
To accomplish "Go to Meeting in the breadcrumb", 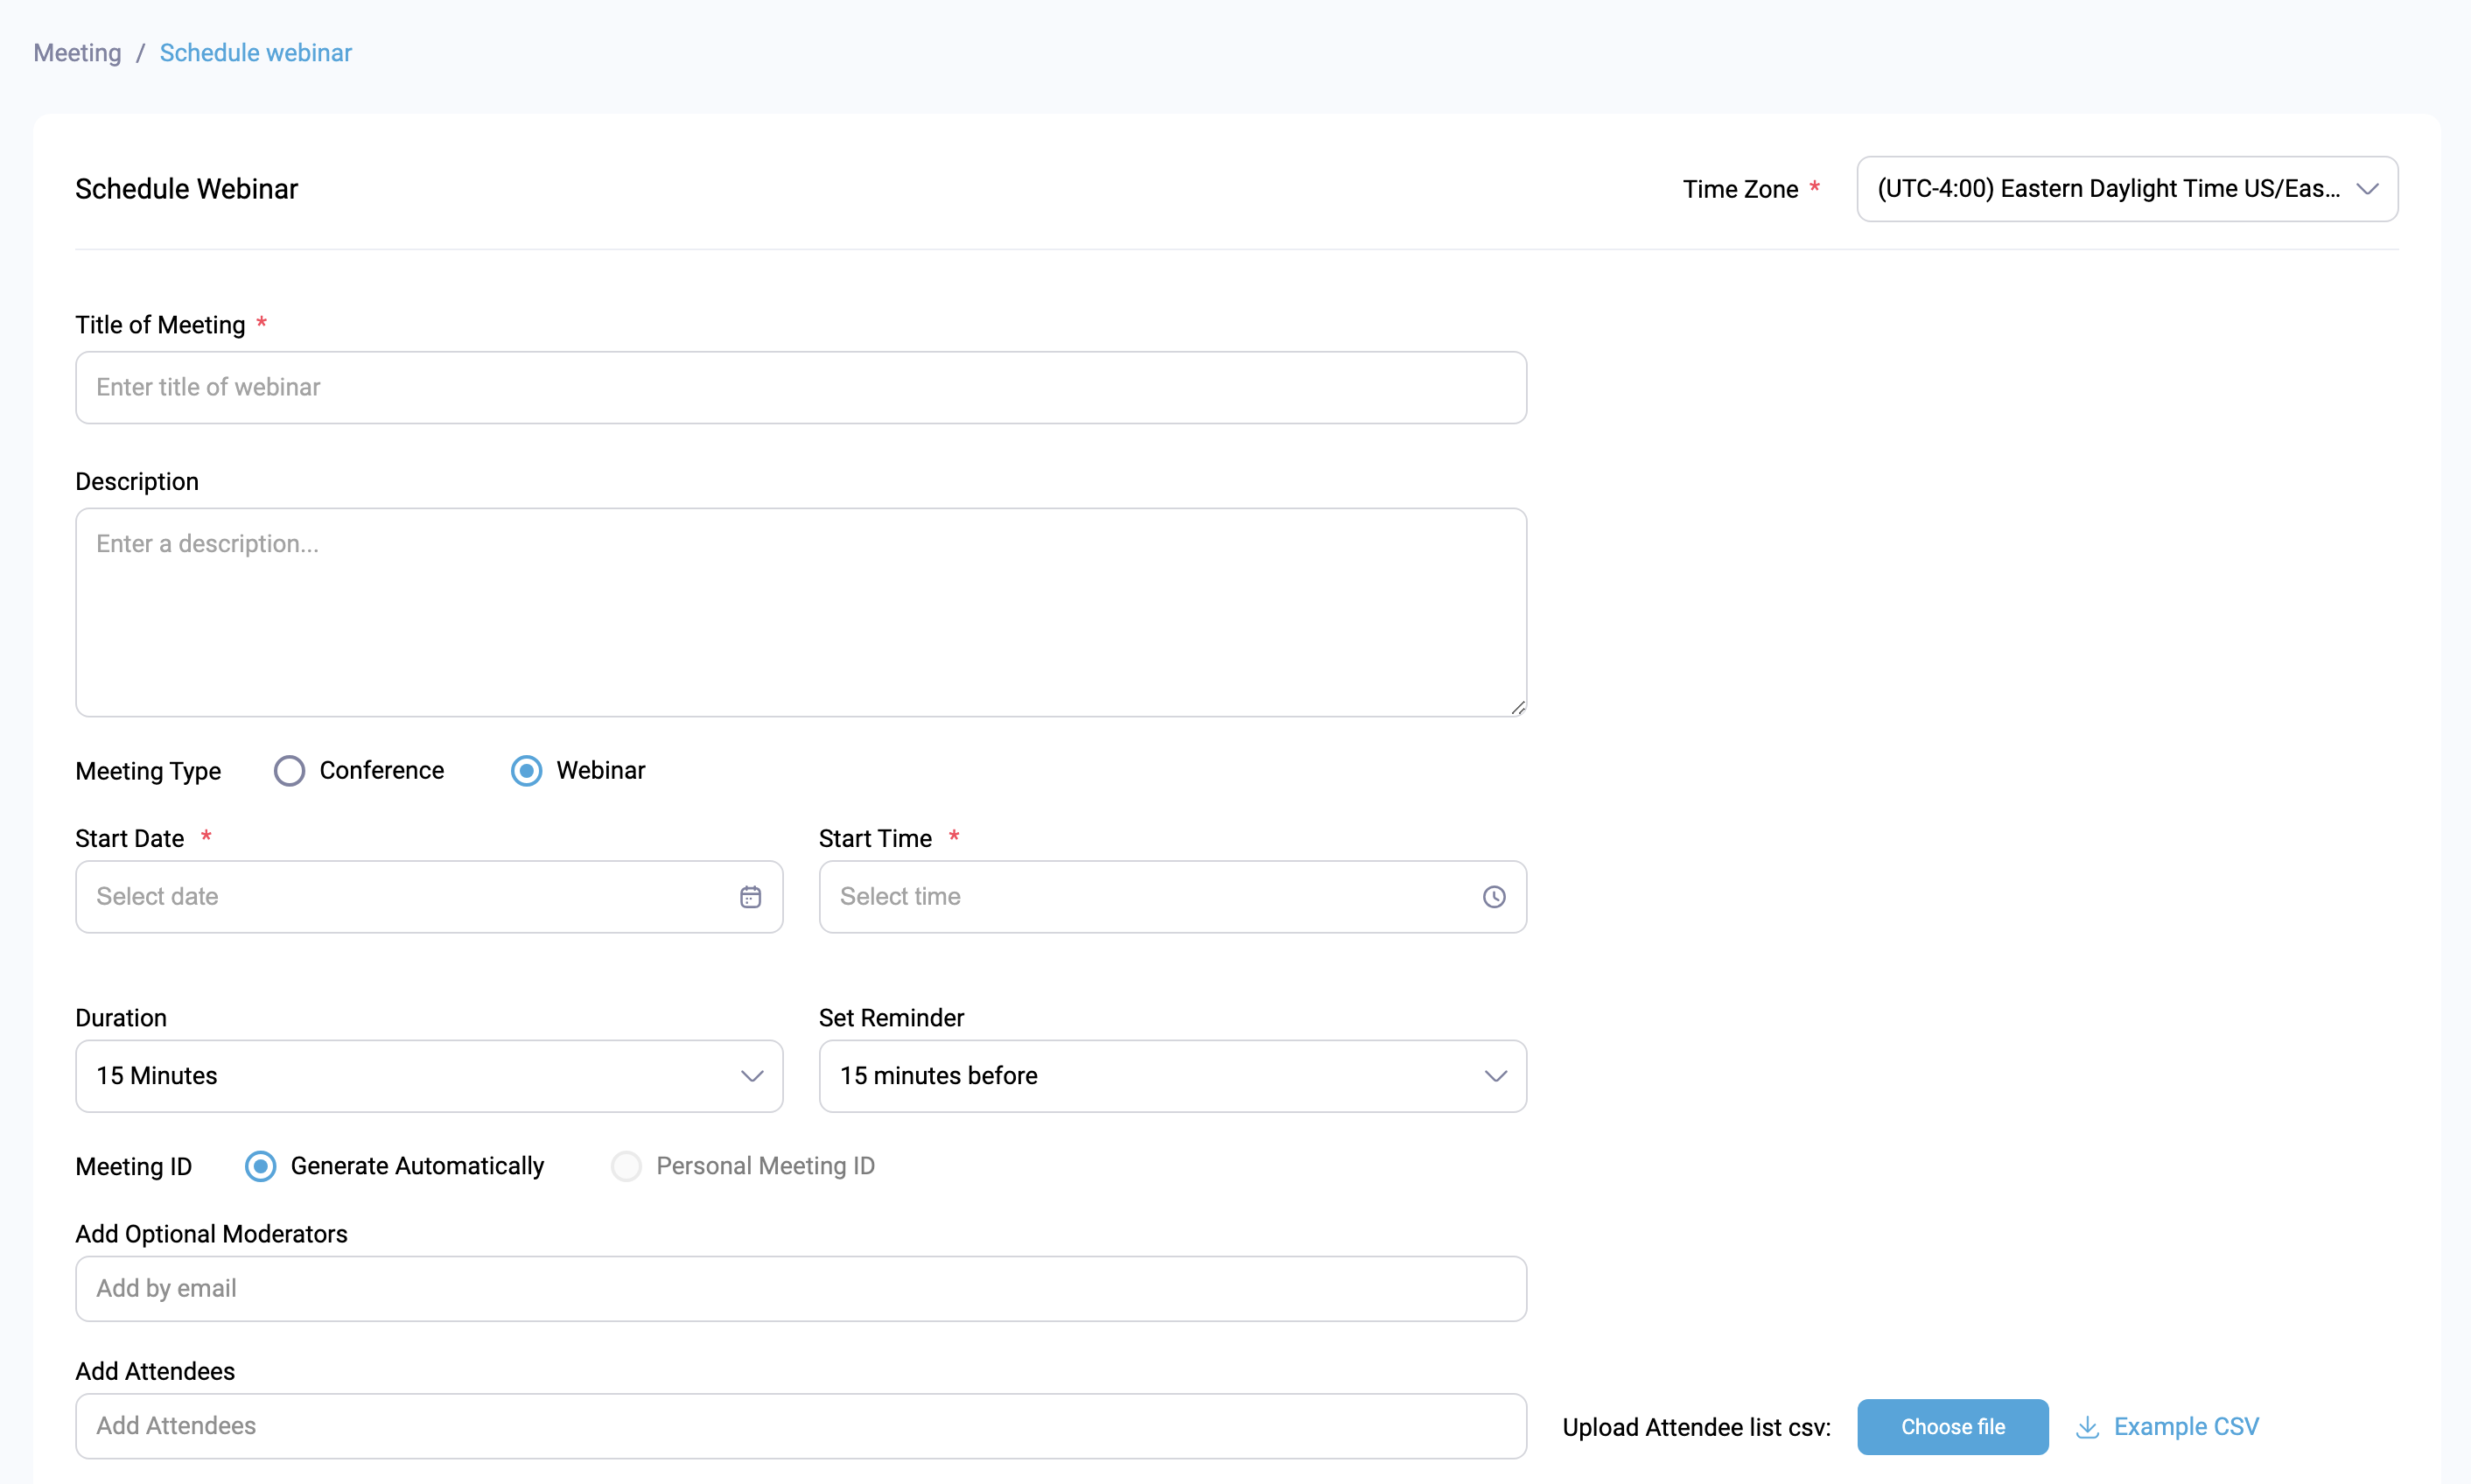I will click(77, 53).
